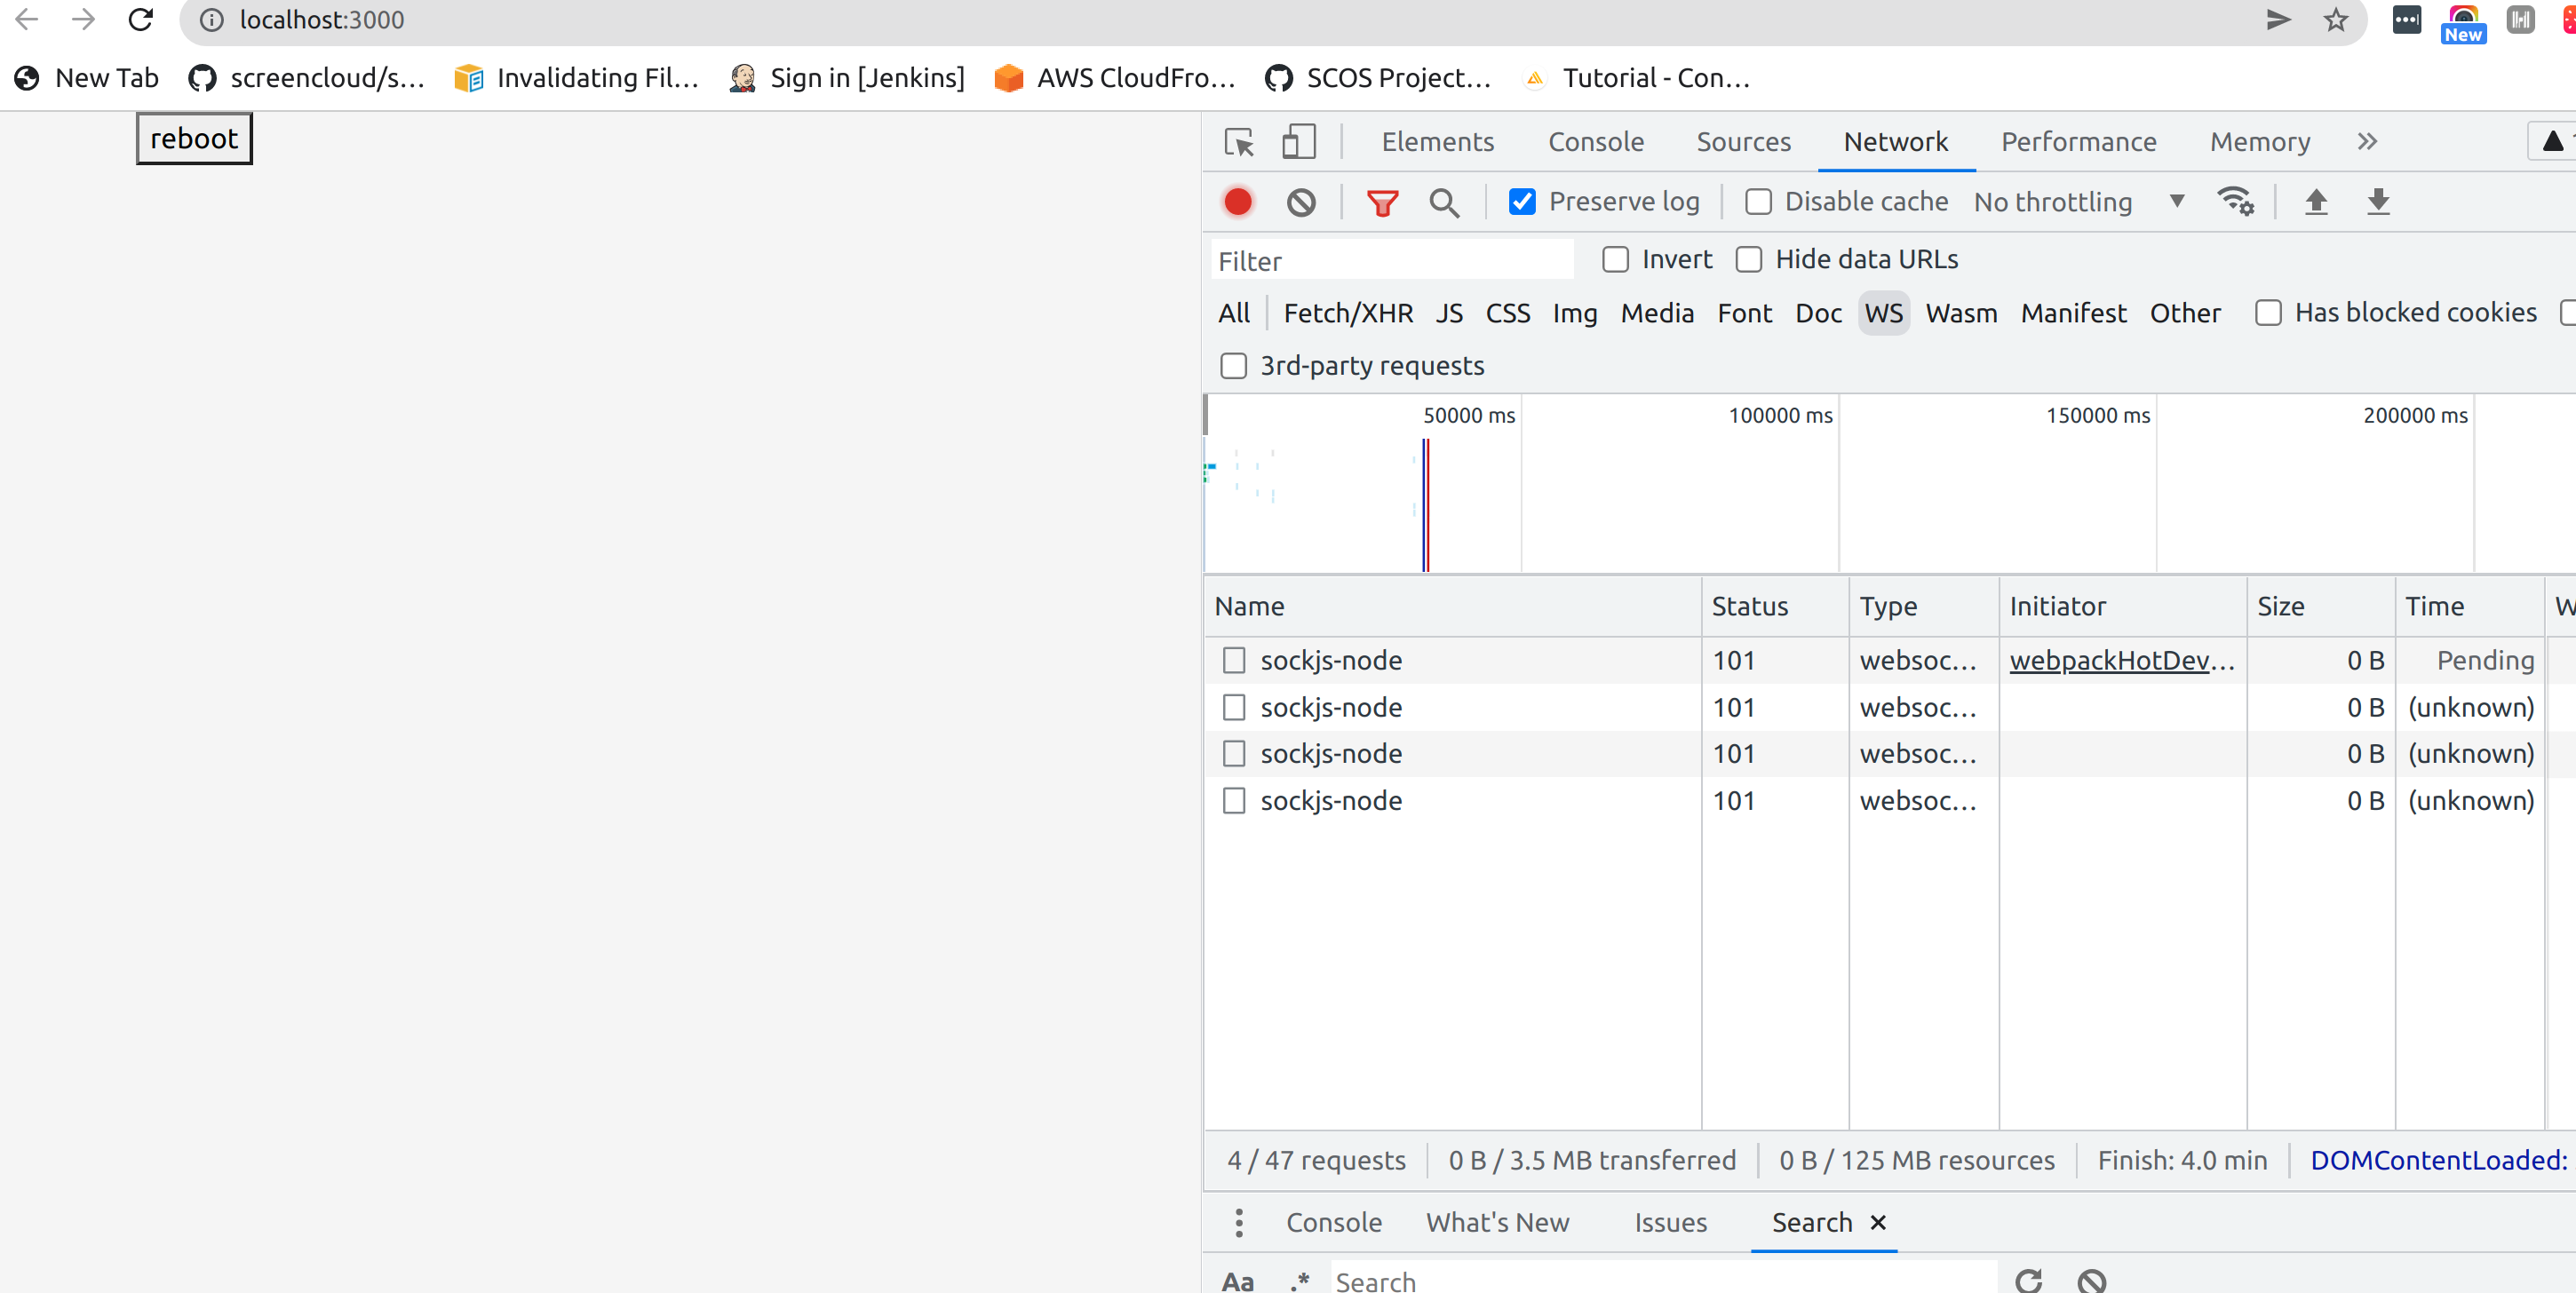Open network search magnifier icon
Viewport: 2576px width, 1293px height.
coord(1443,203)
